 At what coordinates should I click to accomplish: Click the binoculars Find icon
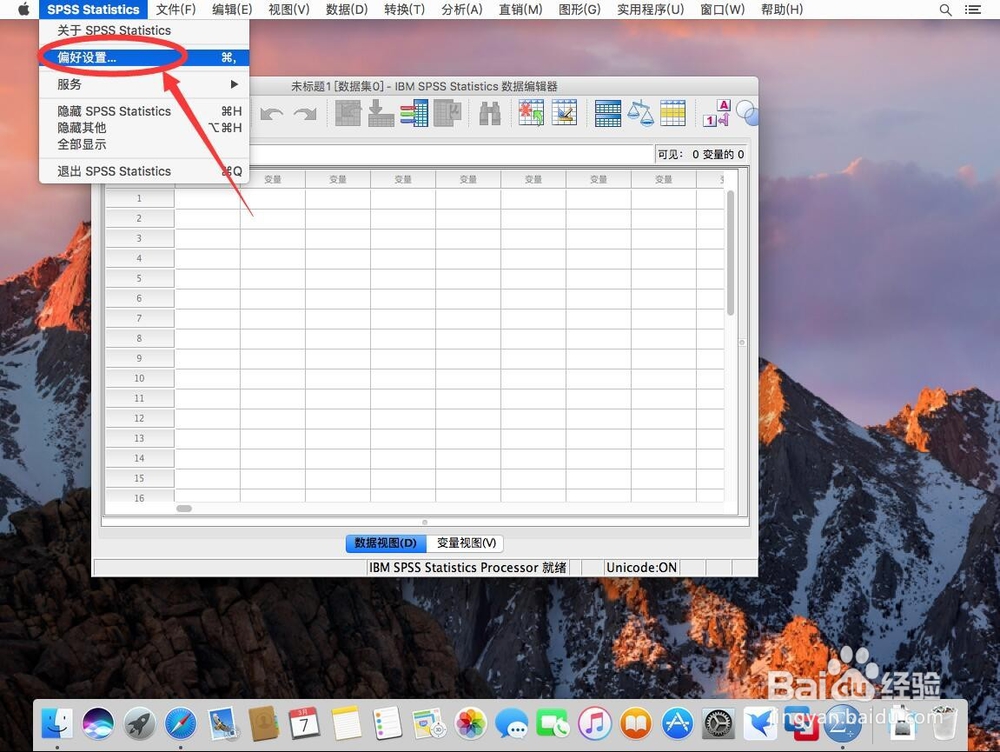[x=490, y=114]
